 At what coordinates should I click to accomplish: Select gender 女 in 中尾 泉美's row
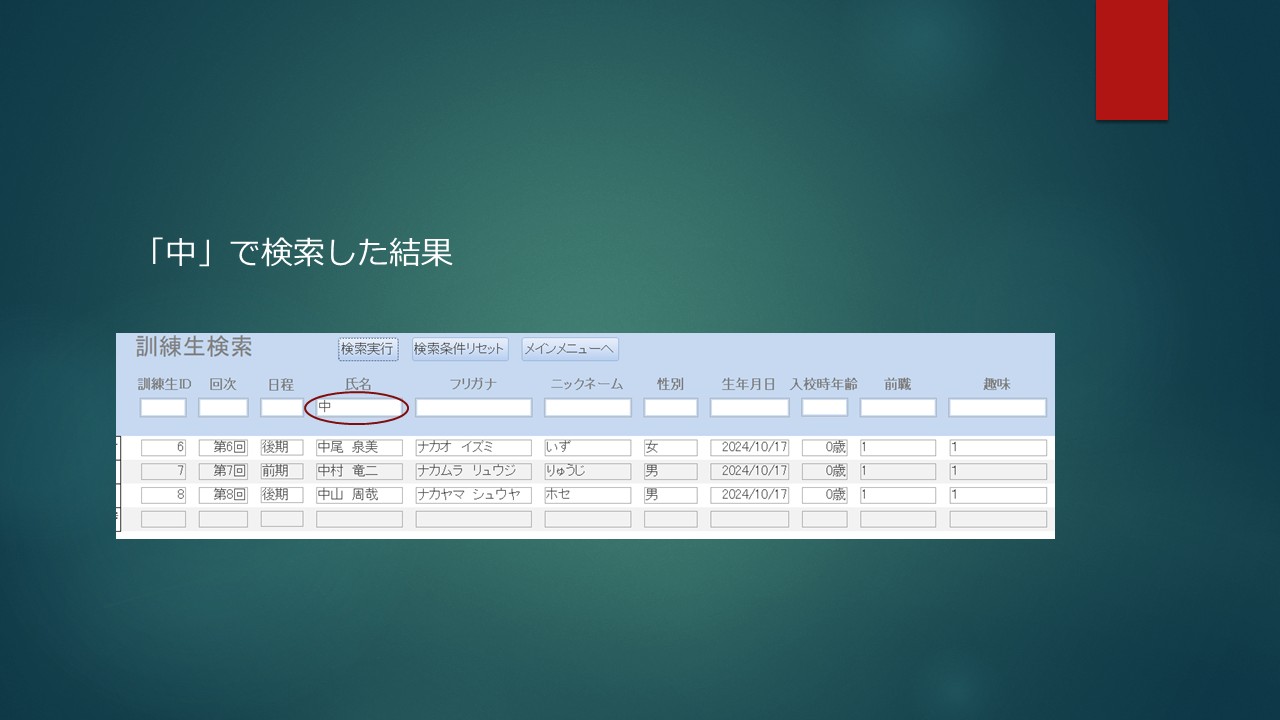coord(671,448)
